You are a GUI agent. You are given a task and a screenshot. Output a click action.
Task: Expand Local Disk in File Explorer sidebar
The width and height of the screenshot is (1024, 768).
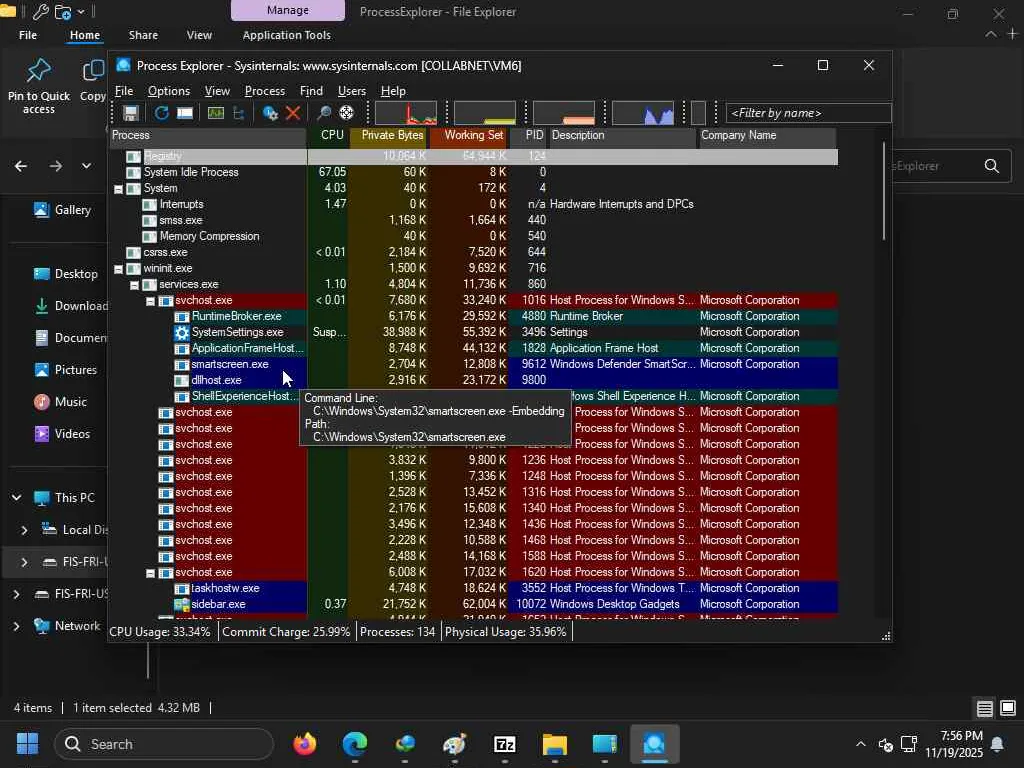coord(24,530)
